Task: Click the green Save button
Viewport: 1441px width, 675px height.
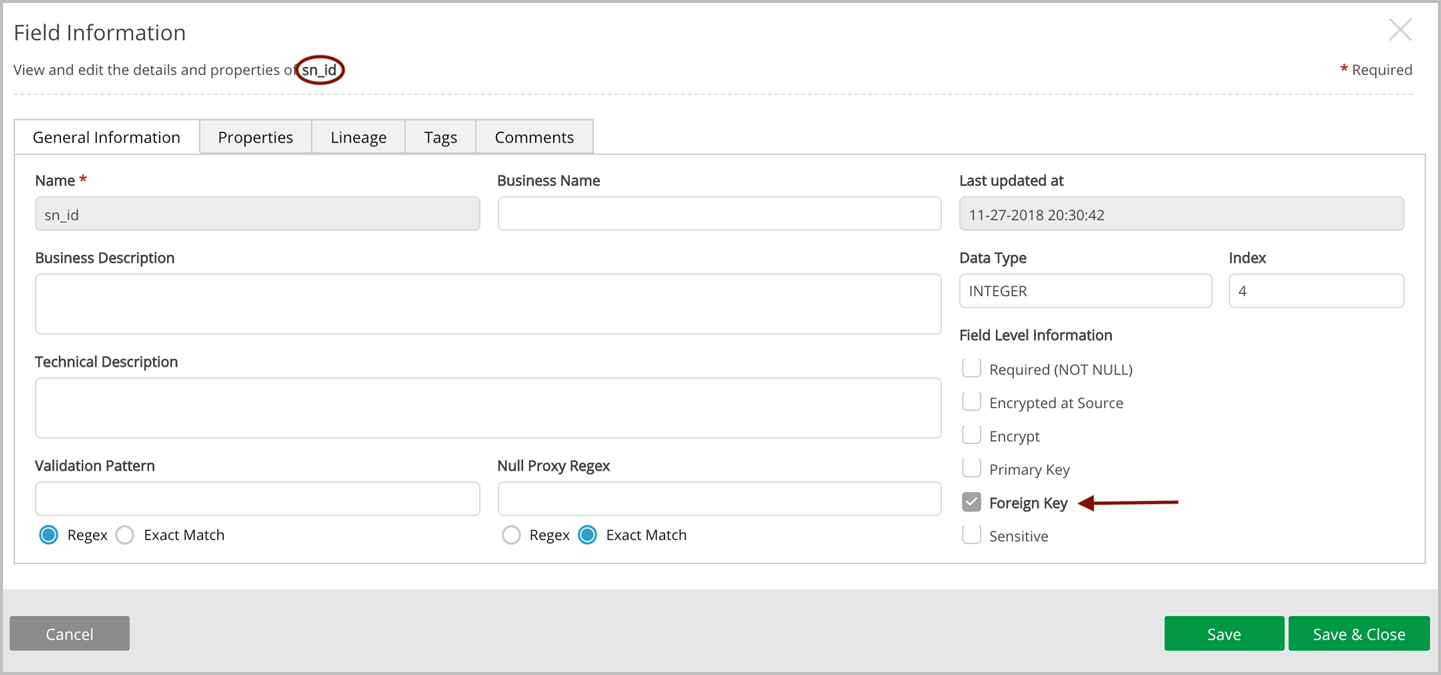Action: click(1224, 634)
